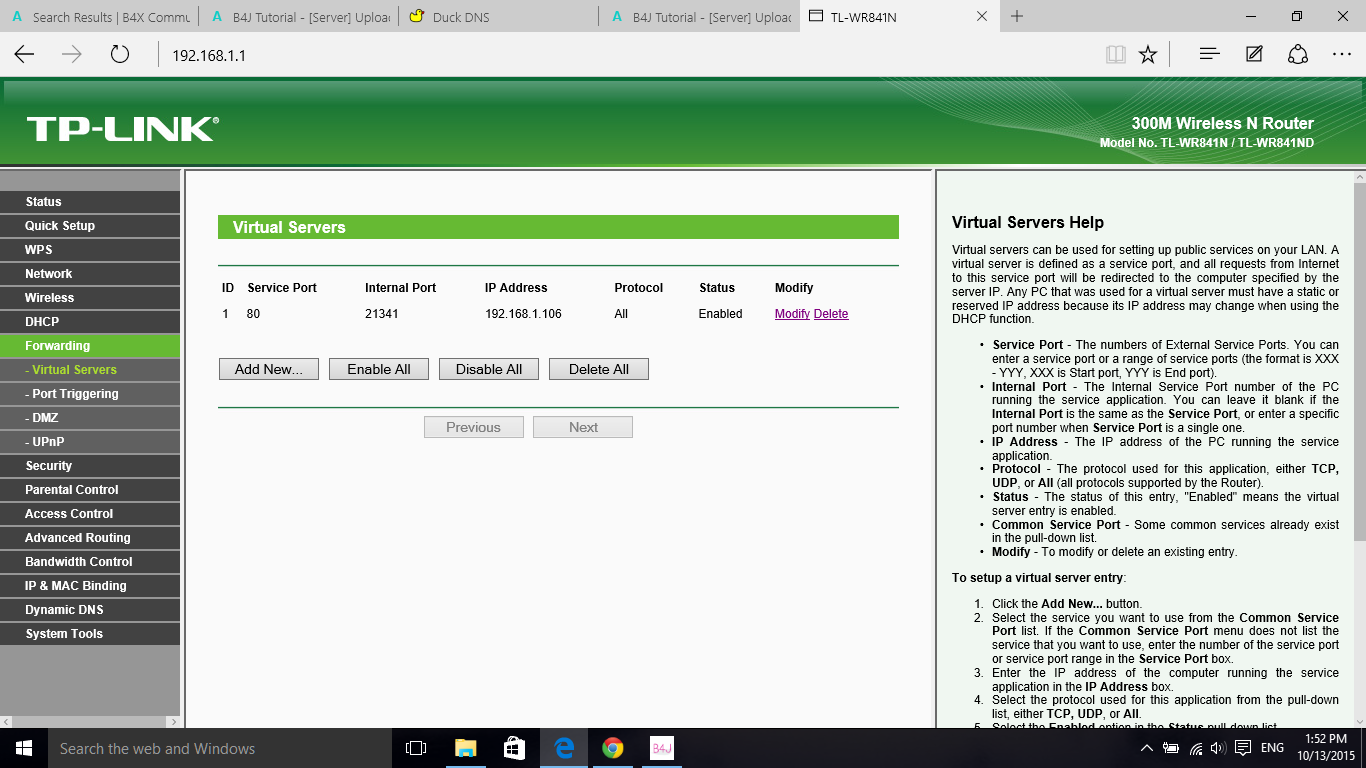
Task: Open Advanced Routing menu
Action: coord(90,538)
